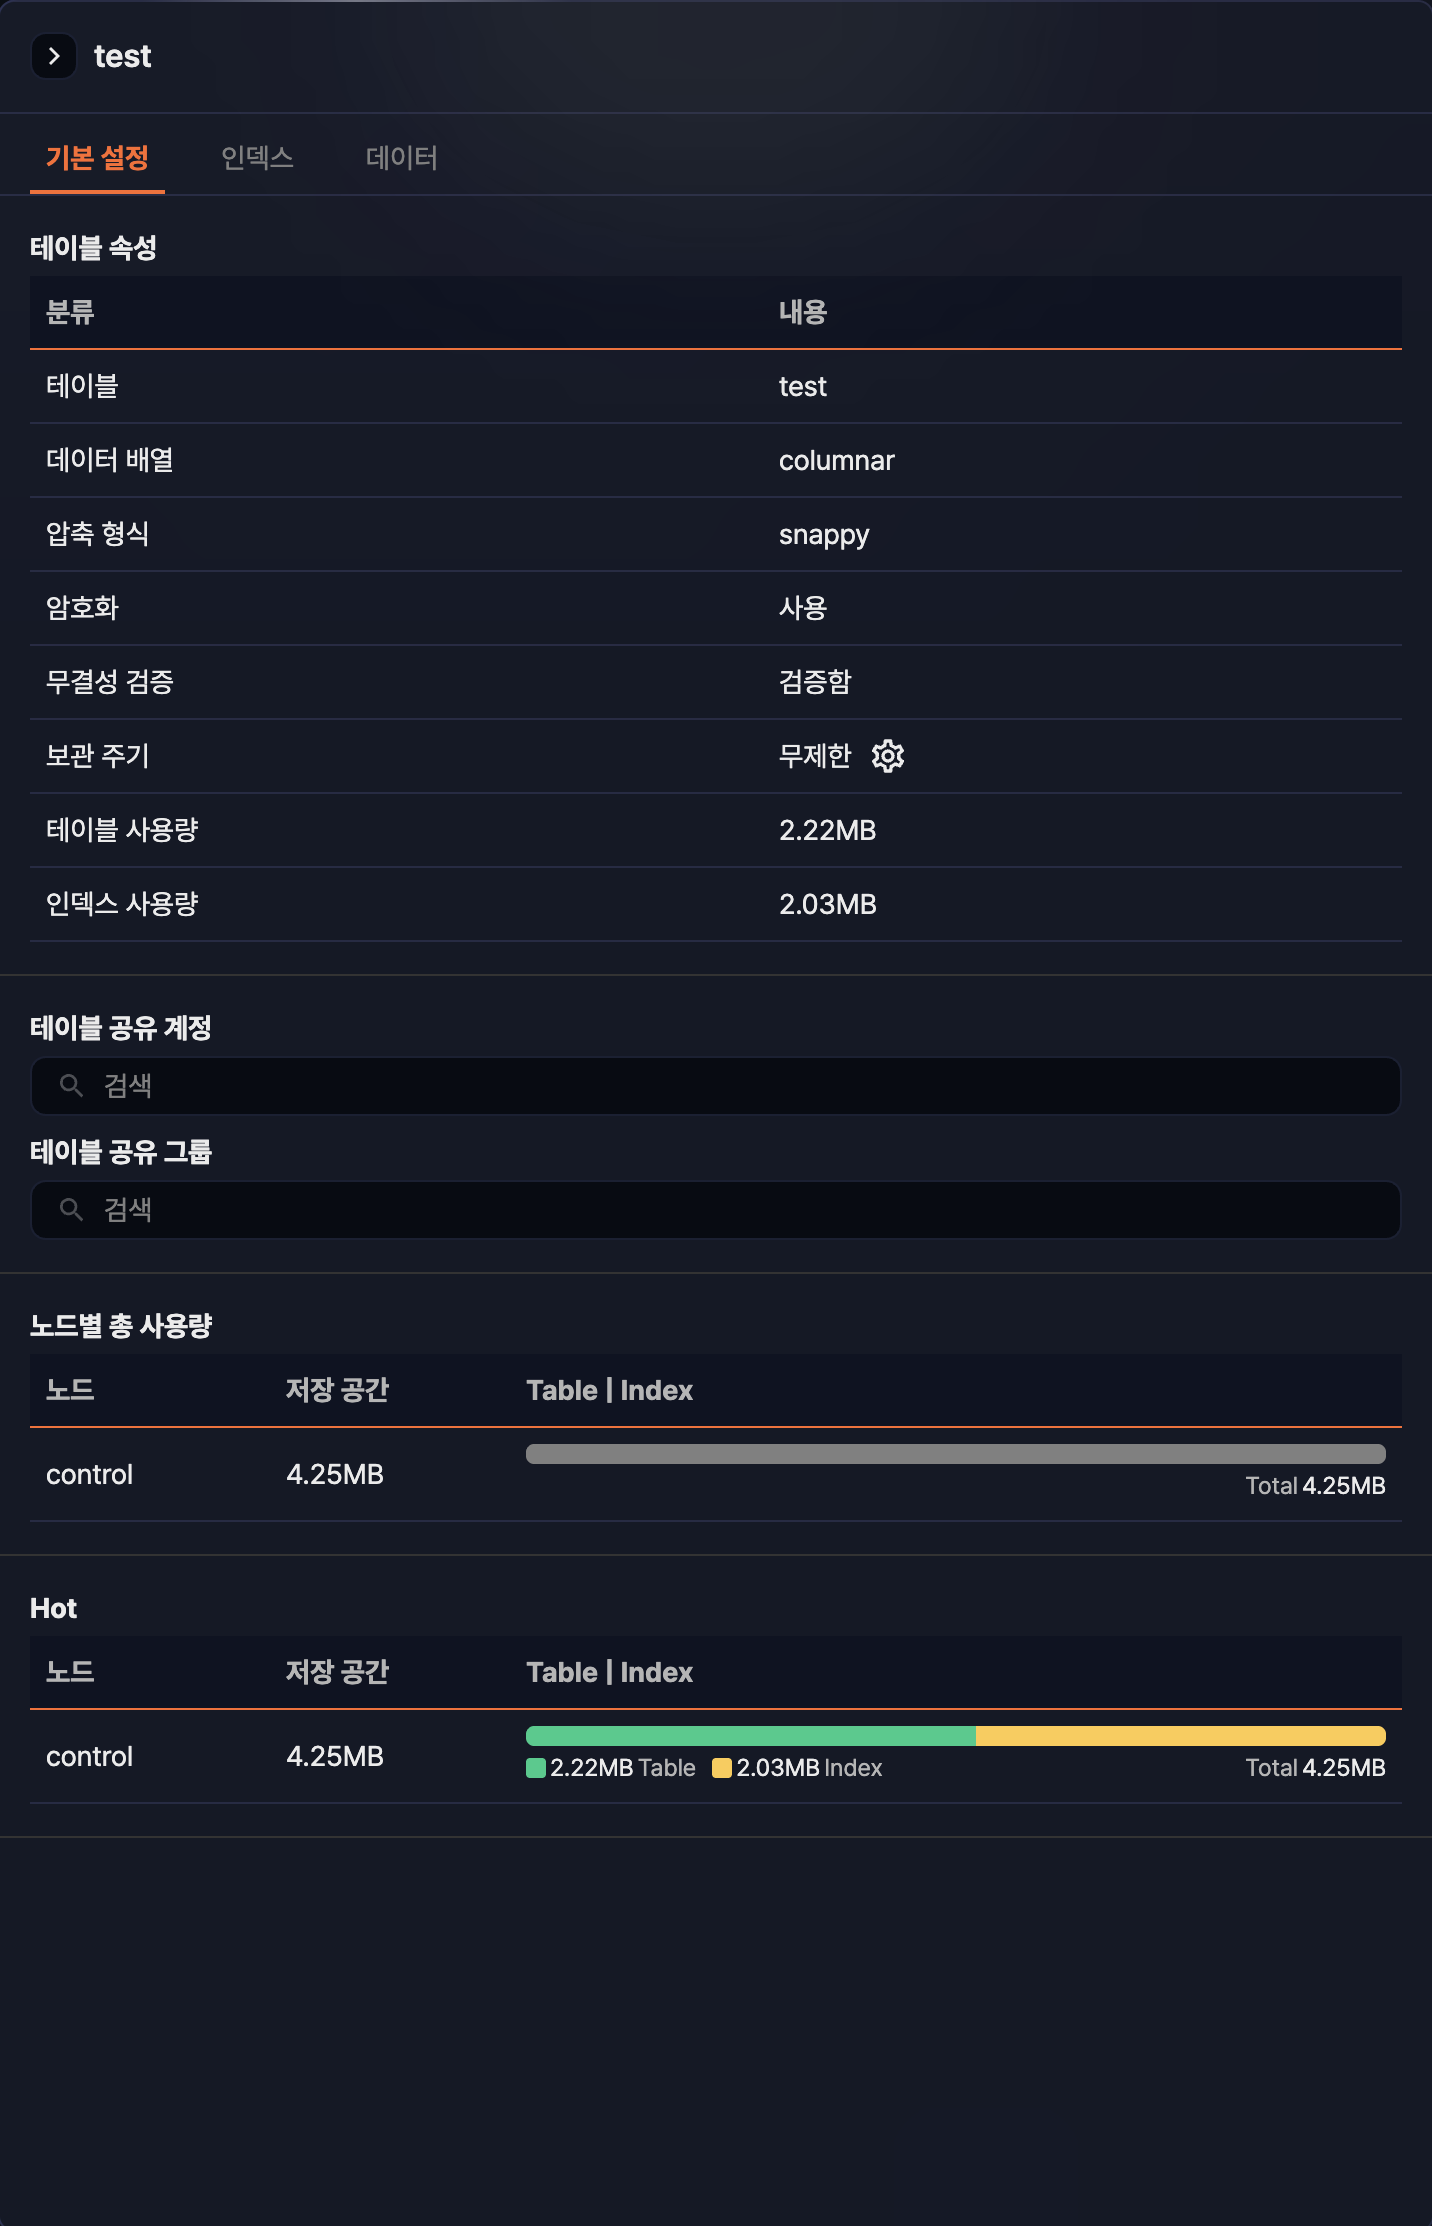
Task: Click the magnifier icon in 테이블 공유 그룹 search
Action: coord(71,1210)
